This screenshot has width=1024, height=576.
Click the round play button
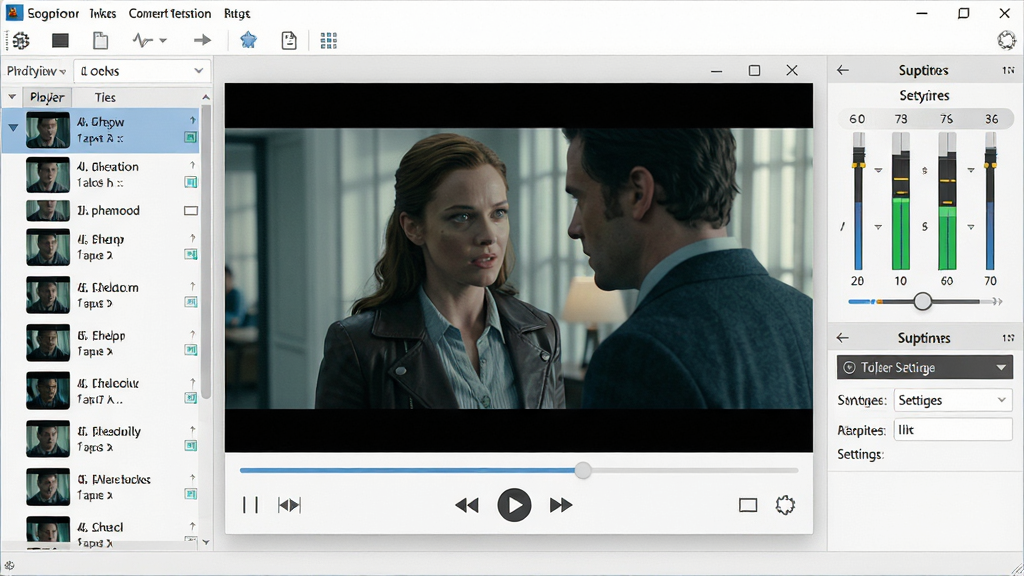tap(515, 505)
